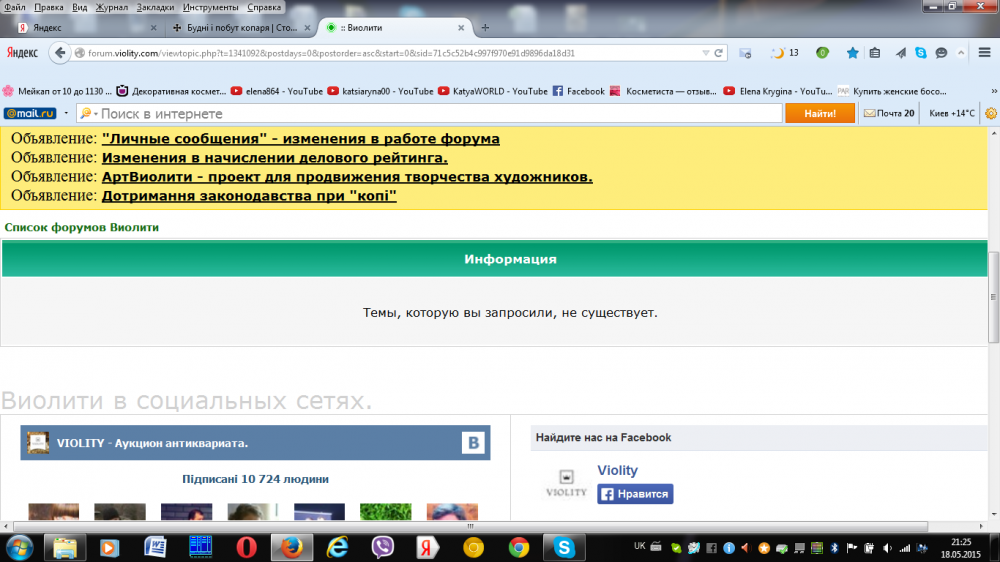Open Изменения в начислении делового рейтинга link
Viewport: 1000px width, 562px height.
pos(275,158)
